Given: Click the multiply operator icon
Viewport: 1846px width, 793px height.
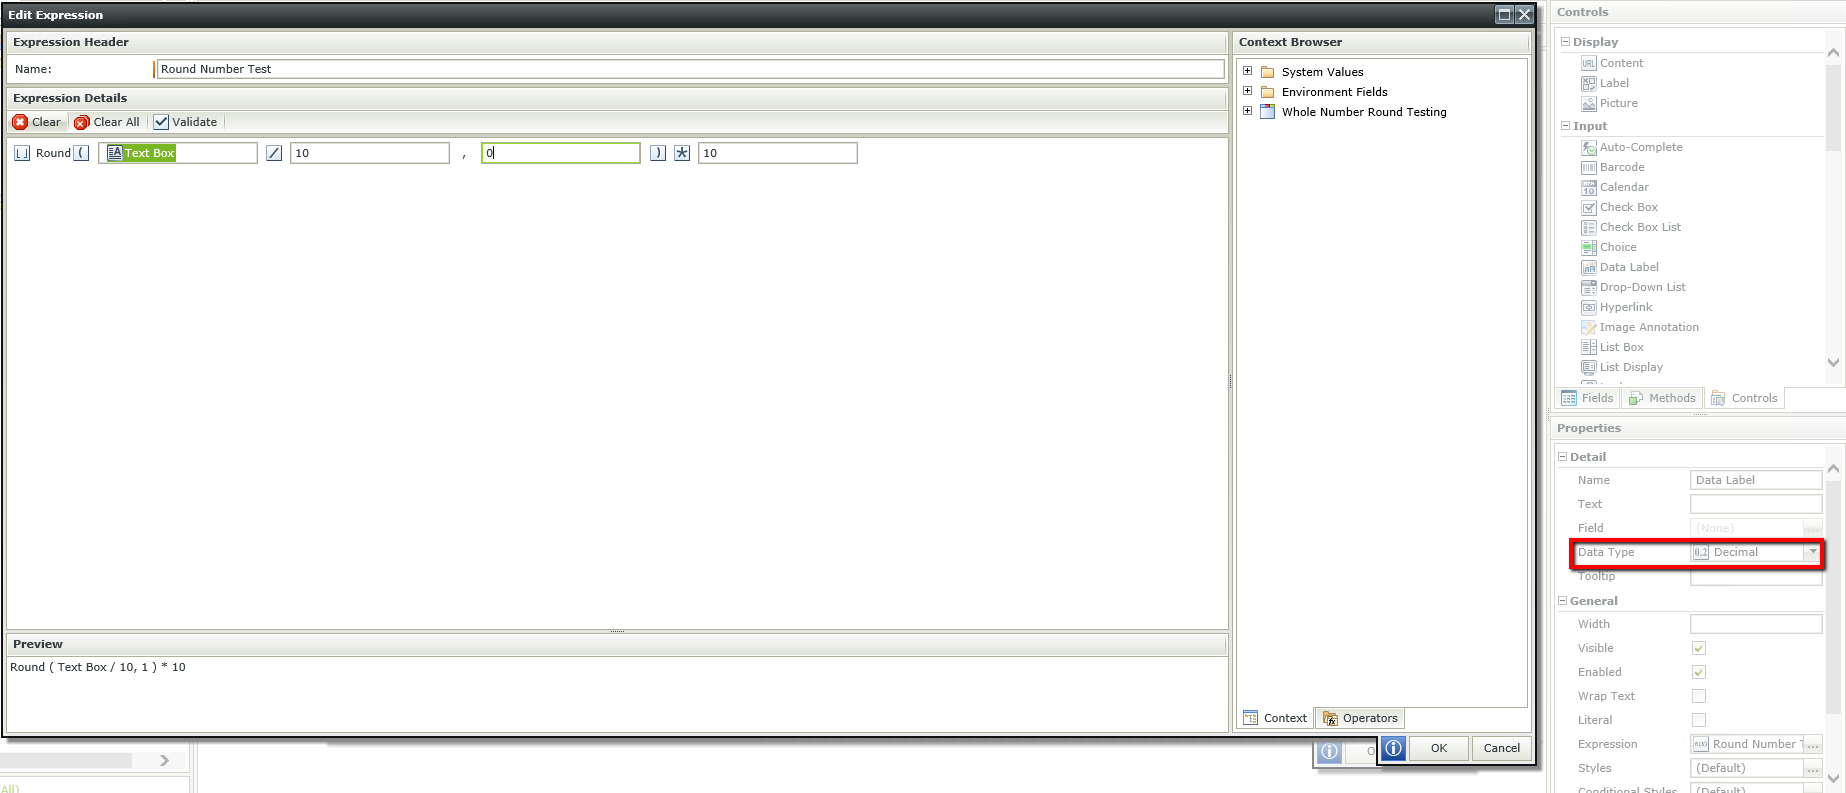Looking at the screenshot, I should [682, 153].
